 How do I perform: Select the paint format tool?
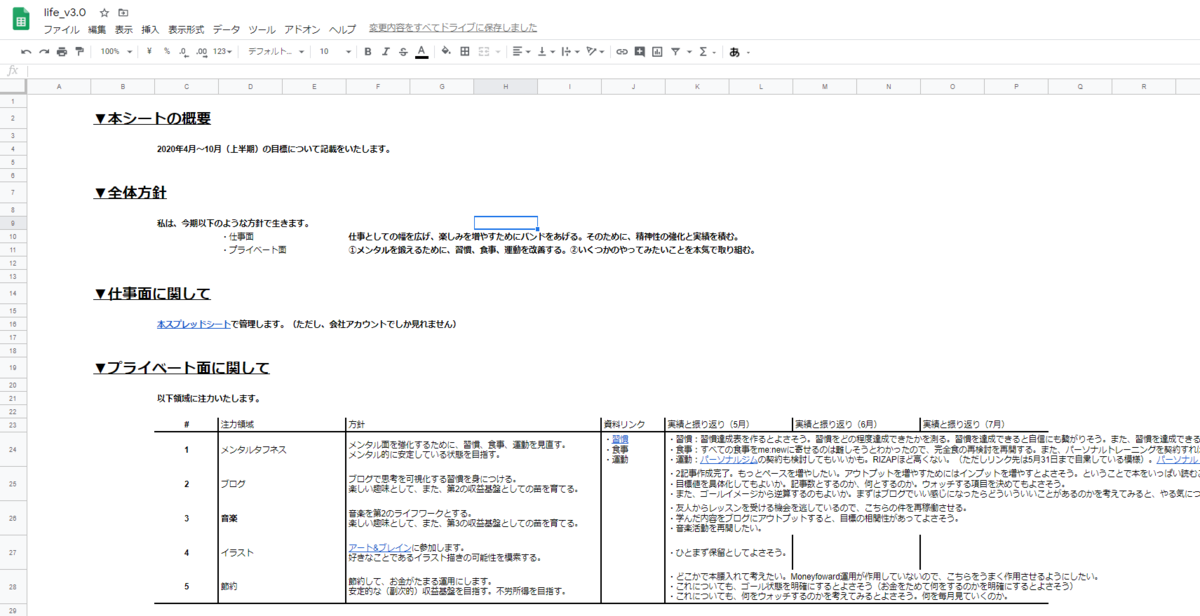pyautogui.click(x=79, y=51)
